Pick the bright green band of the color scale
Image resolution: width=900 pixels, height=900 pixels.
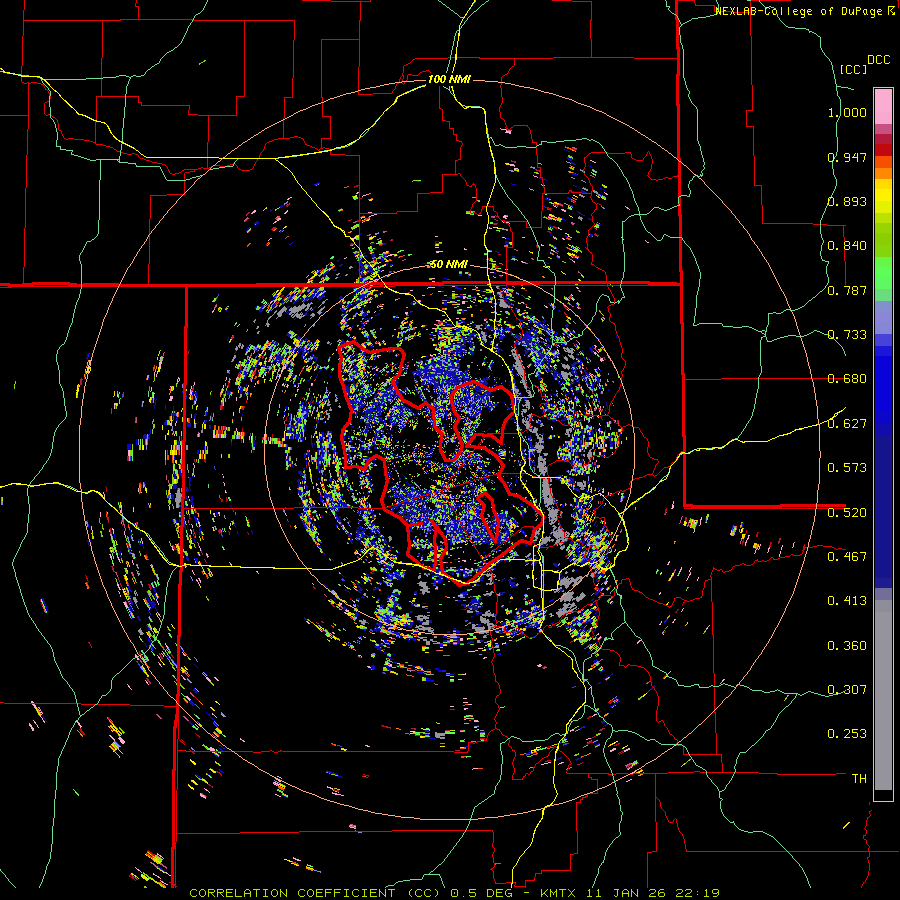883,273
